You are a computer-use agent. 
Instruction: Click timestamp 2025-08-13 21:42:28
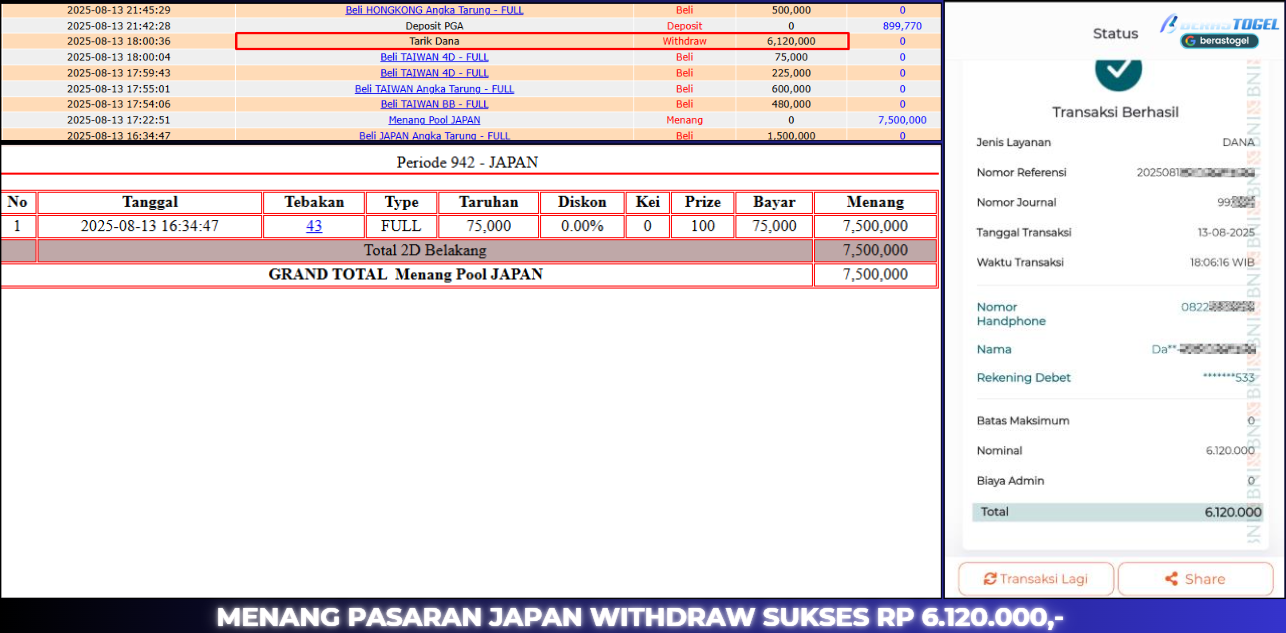point(118,26)
